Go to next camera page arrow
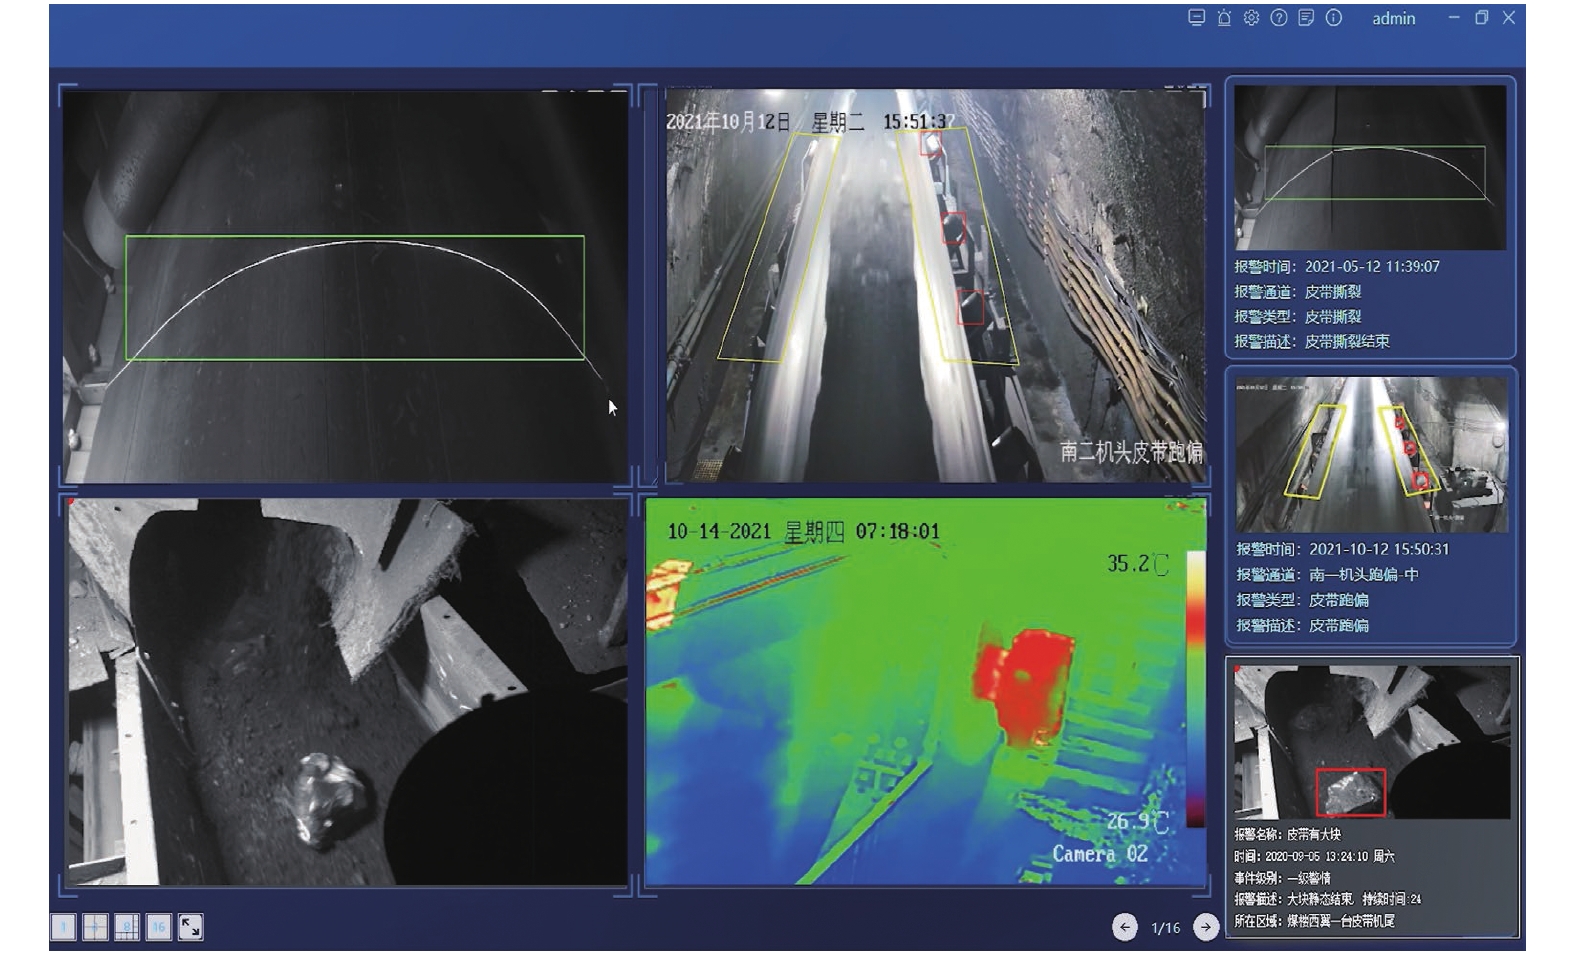Screen dimensions: 1575x955 tap(1206, 927)
